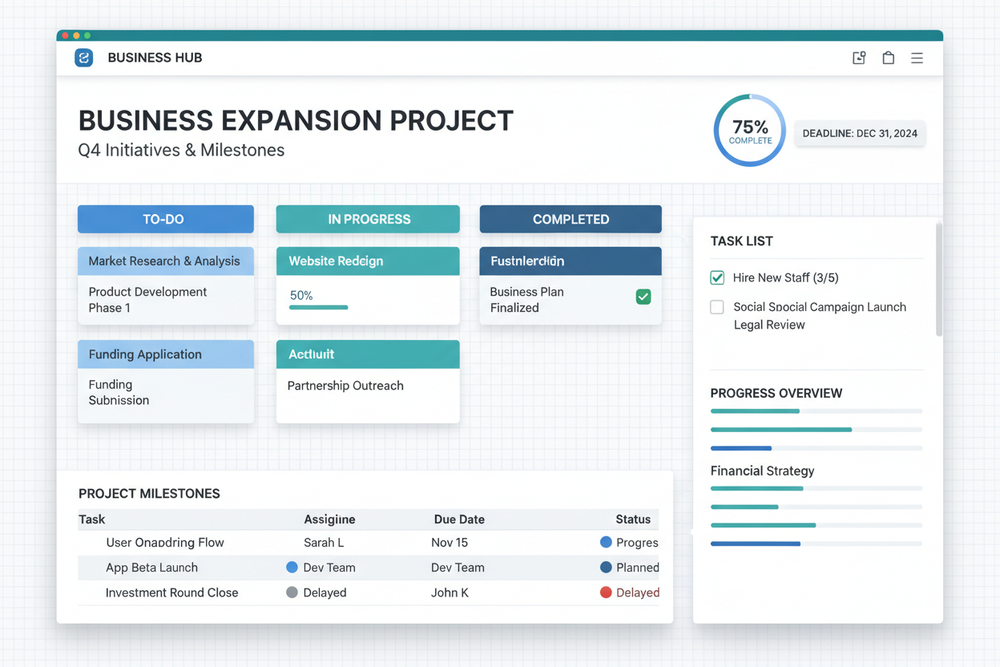Click the Product Development Phase 1 text
Viewport: 1000px width, 667px height.
[x=147, y=300]
